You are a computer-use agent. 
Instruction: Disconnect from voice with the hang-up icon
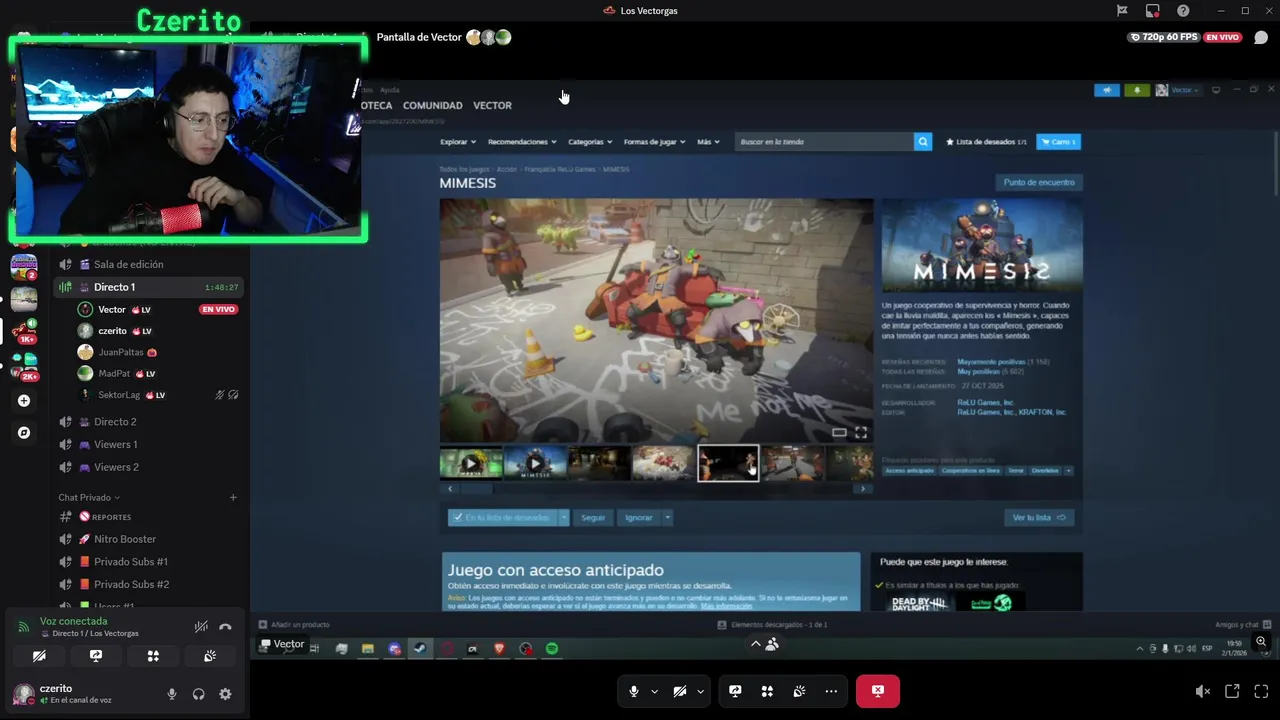point(225,627)
